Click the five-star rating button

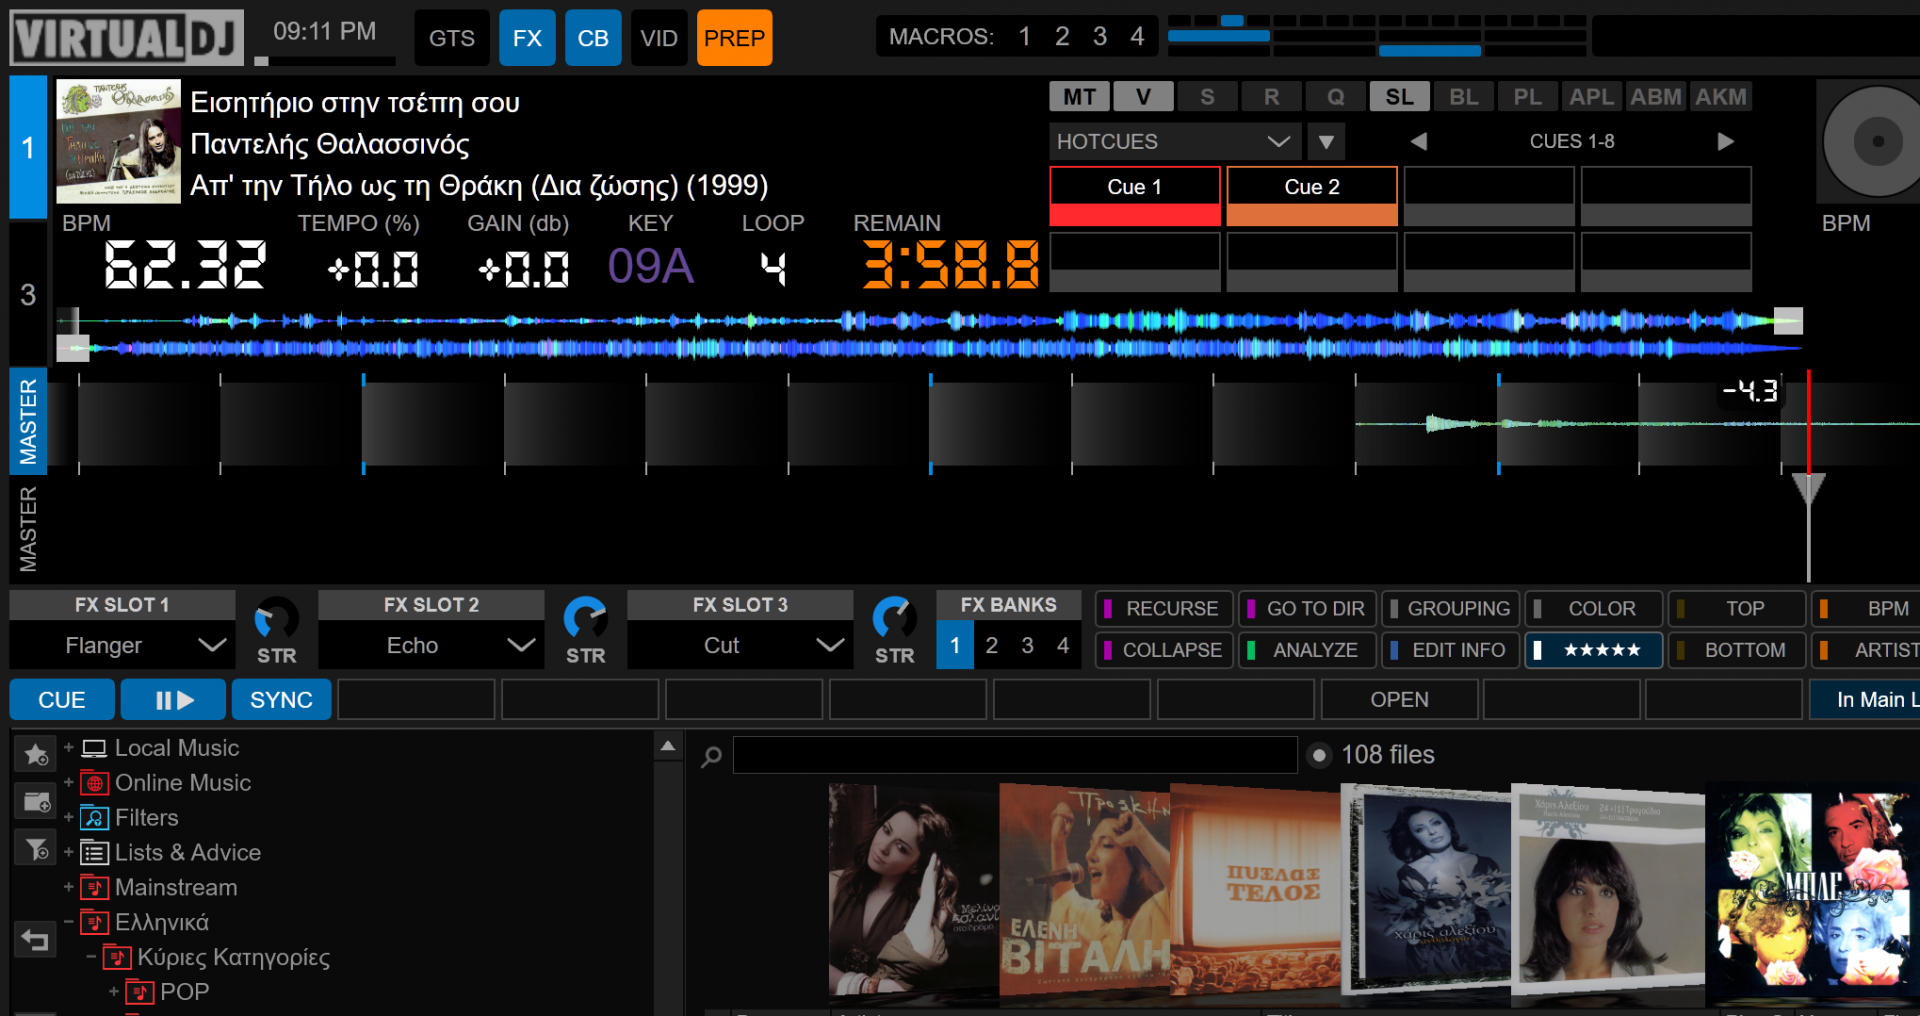tap(1594, 650)
